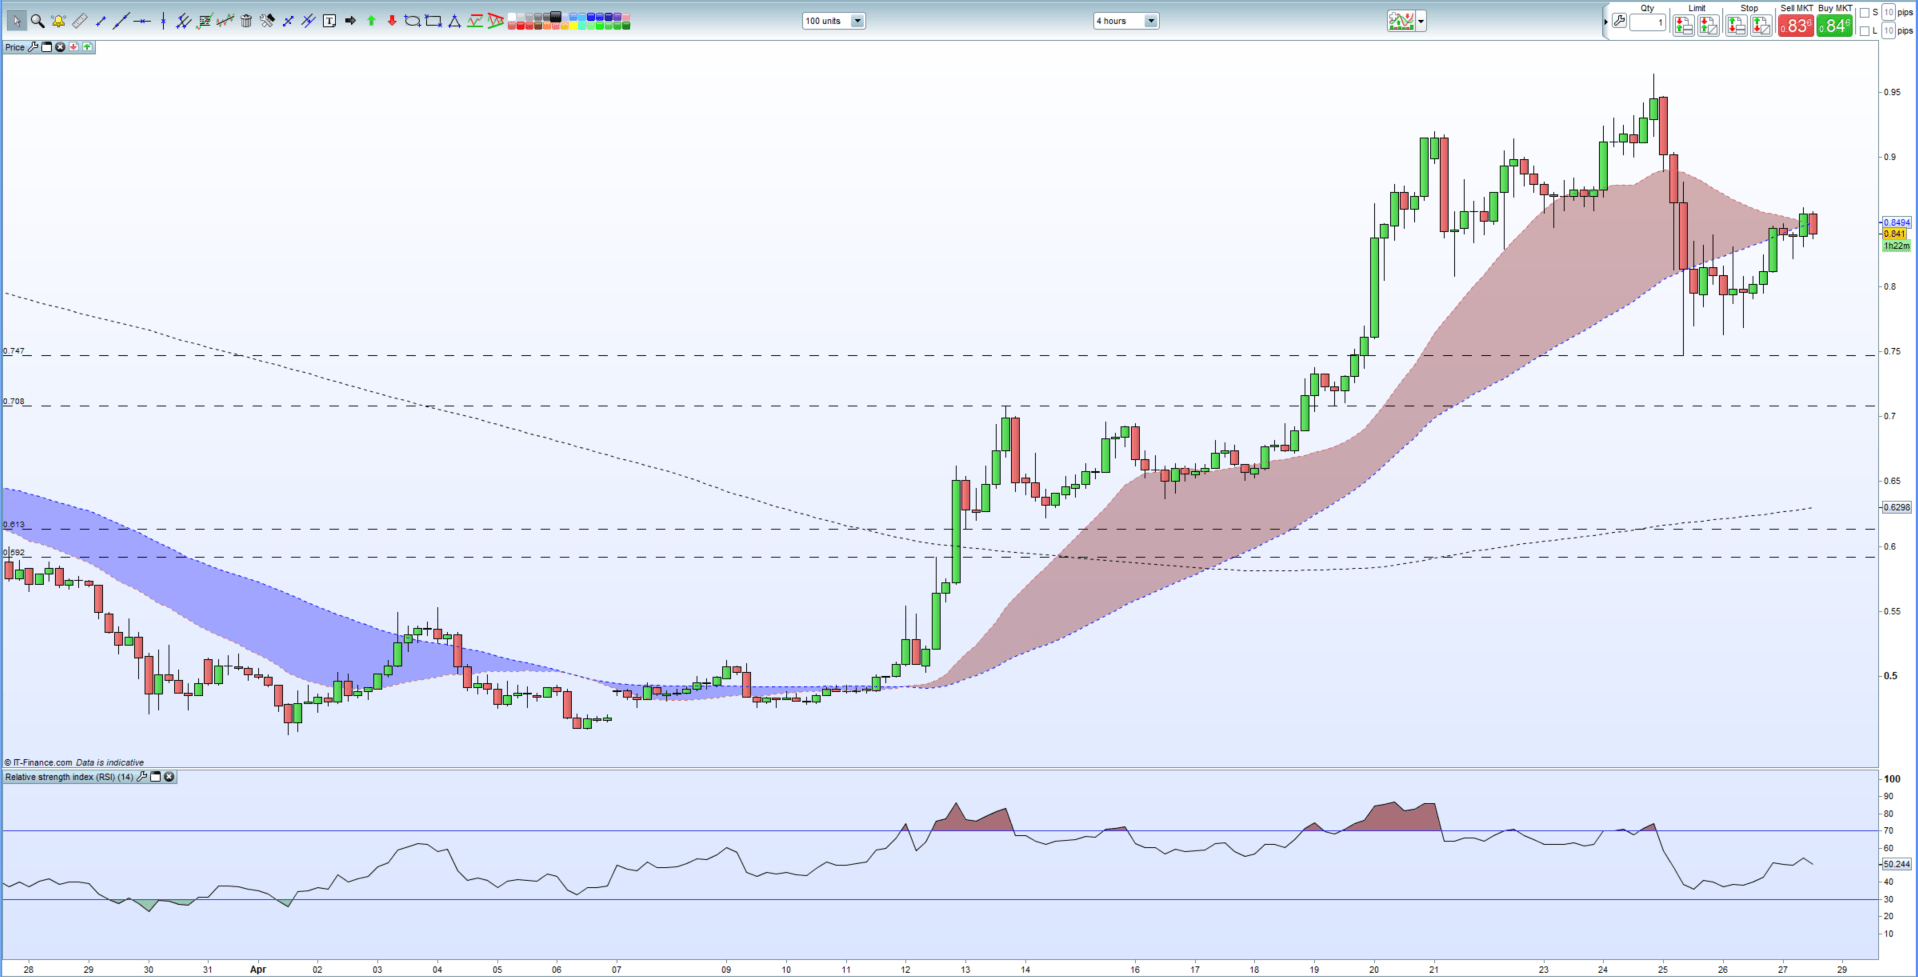
Task: Open the alert bell tool
Action: click(58, 21)
